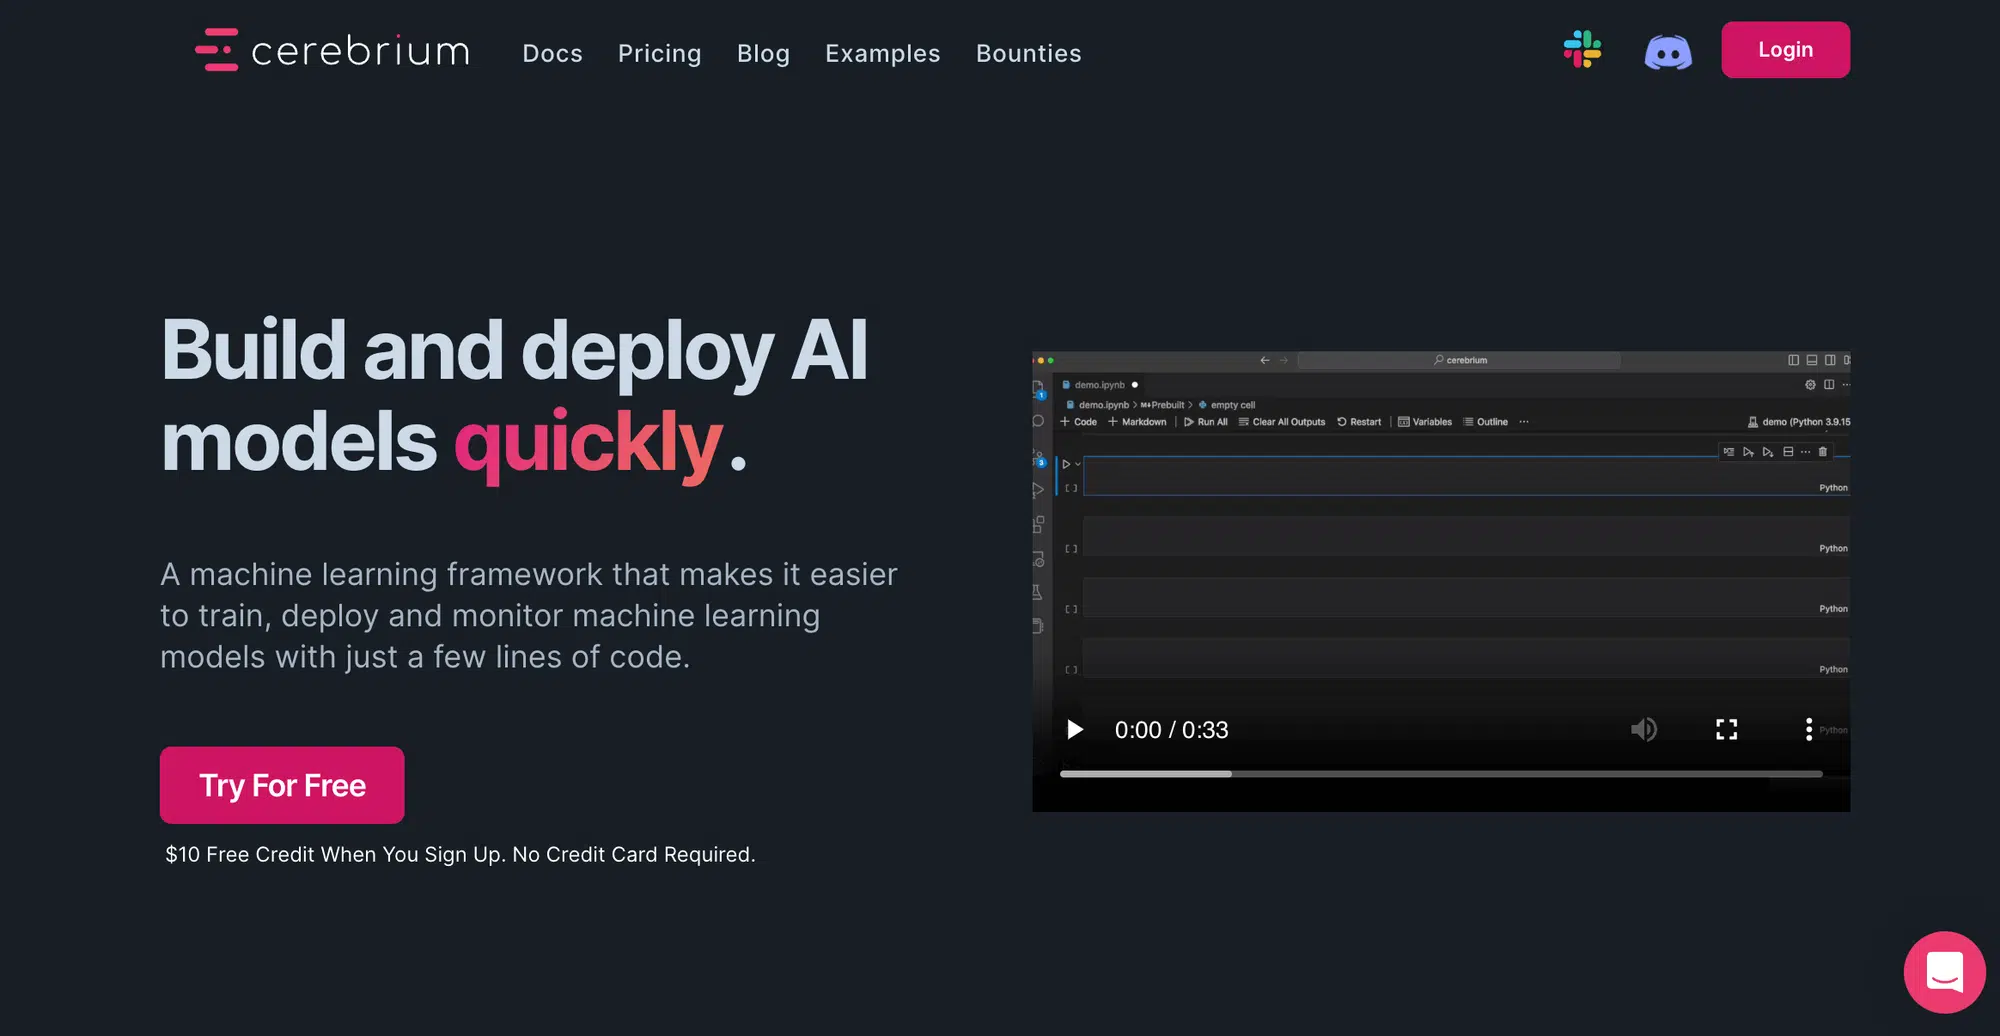Viewport: 2000px width, 1036px height.
Task: Mute the demo video audio
Action: pos(1643,730)
